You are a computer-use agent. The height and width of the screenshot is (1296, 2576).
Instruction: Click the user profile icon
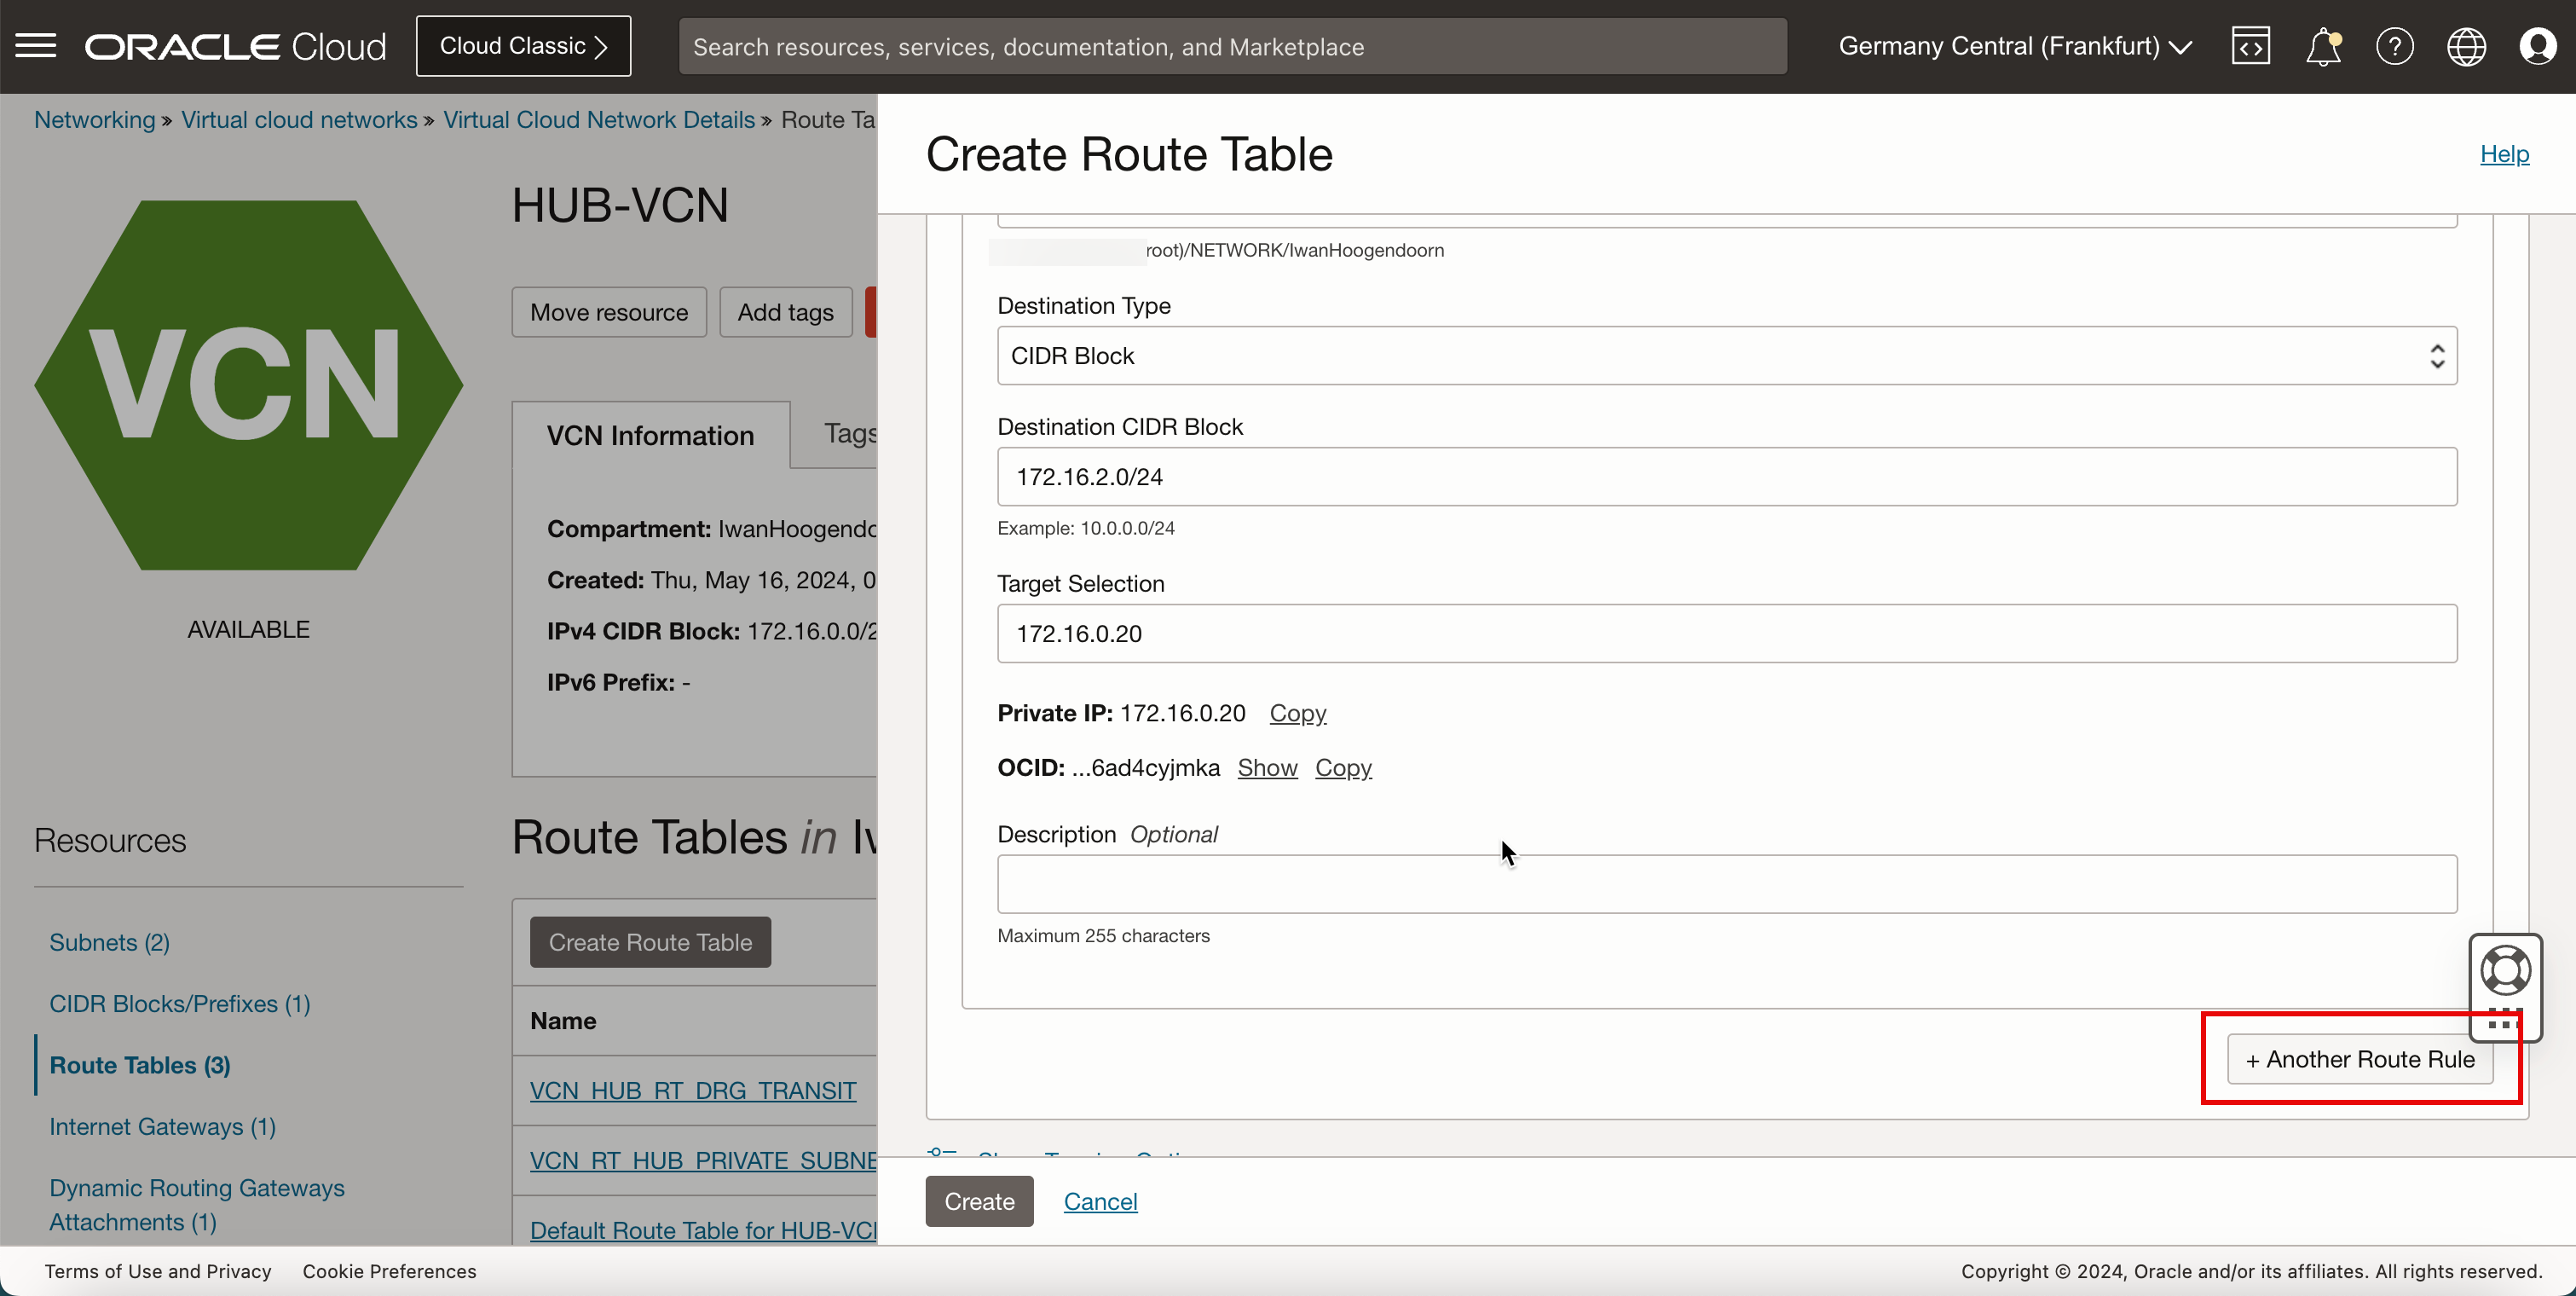coord(2539,46)
